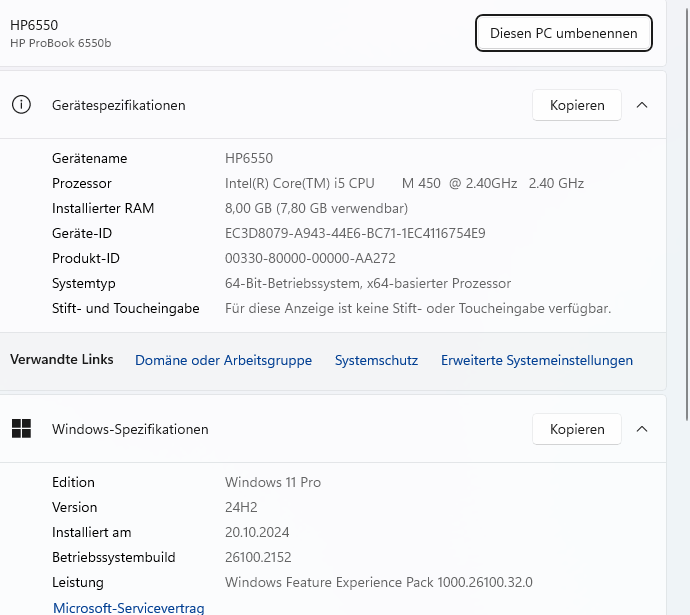Image resolution: width=690 pixels, height=615 pixels.
Task: Collapse the Windows-Spezifikationen section with its chevron
Action: 642,429
